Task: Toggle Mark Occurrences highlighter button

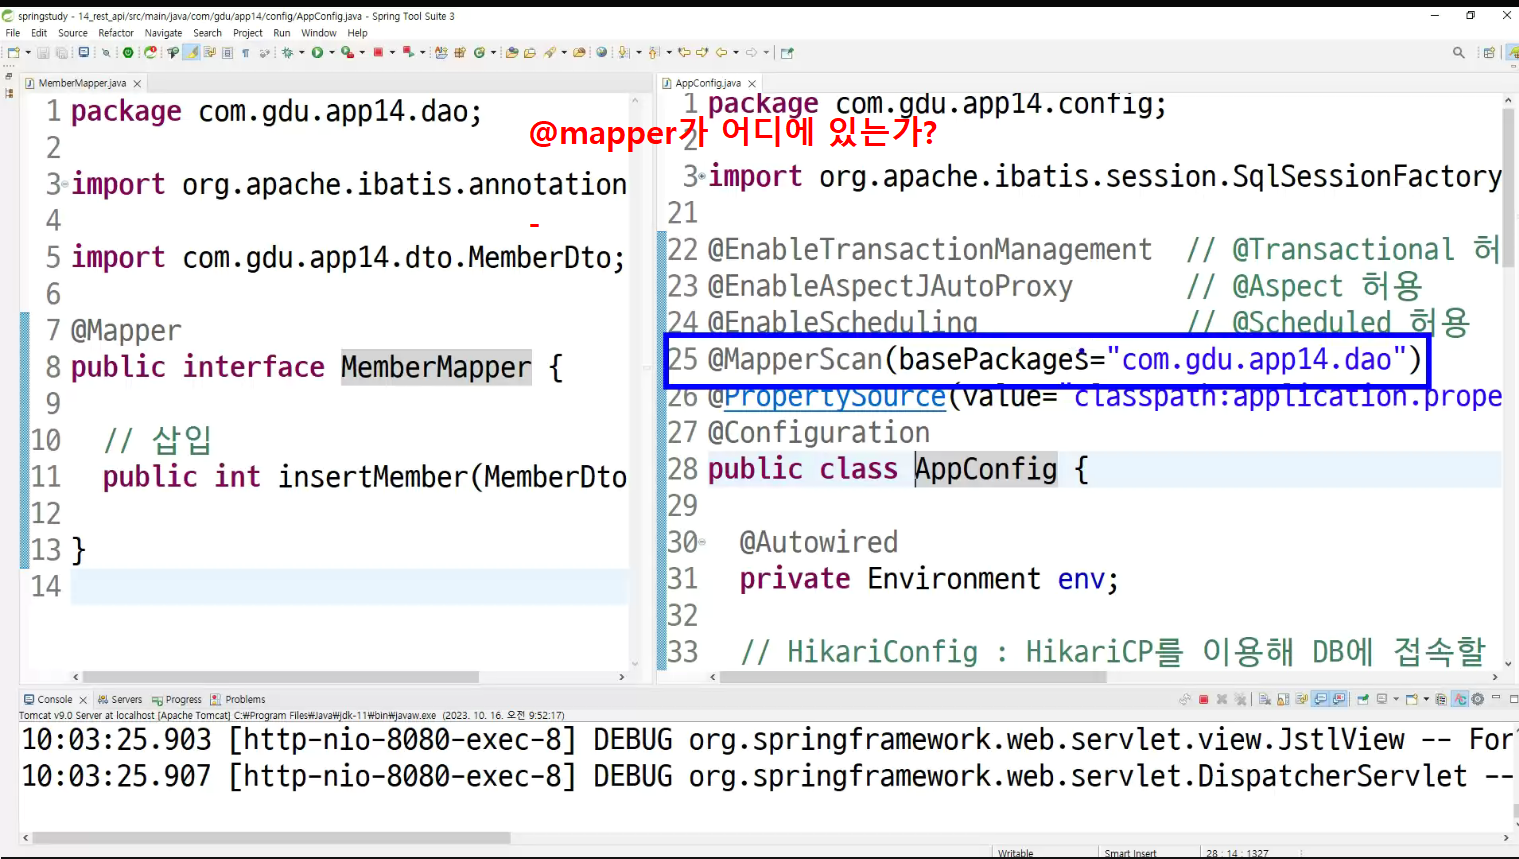Action: 191,52
